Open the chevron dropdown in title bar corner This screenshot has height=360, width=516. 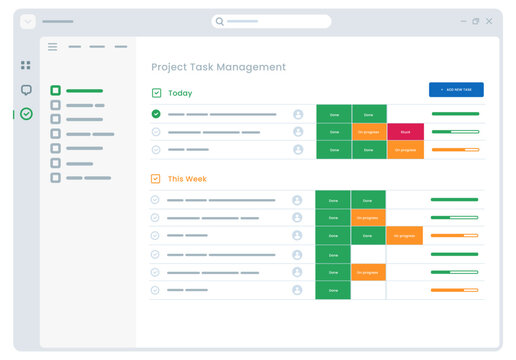tap(28, 22)
